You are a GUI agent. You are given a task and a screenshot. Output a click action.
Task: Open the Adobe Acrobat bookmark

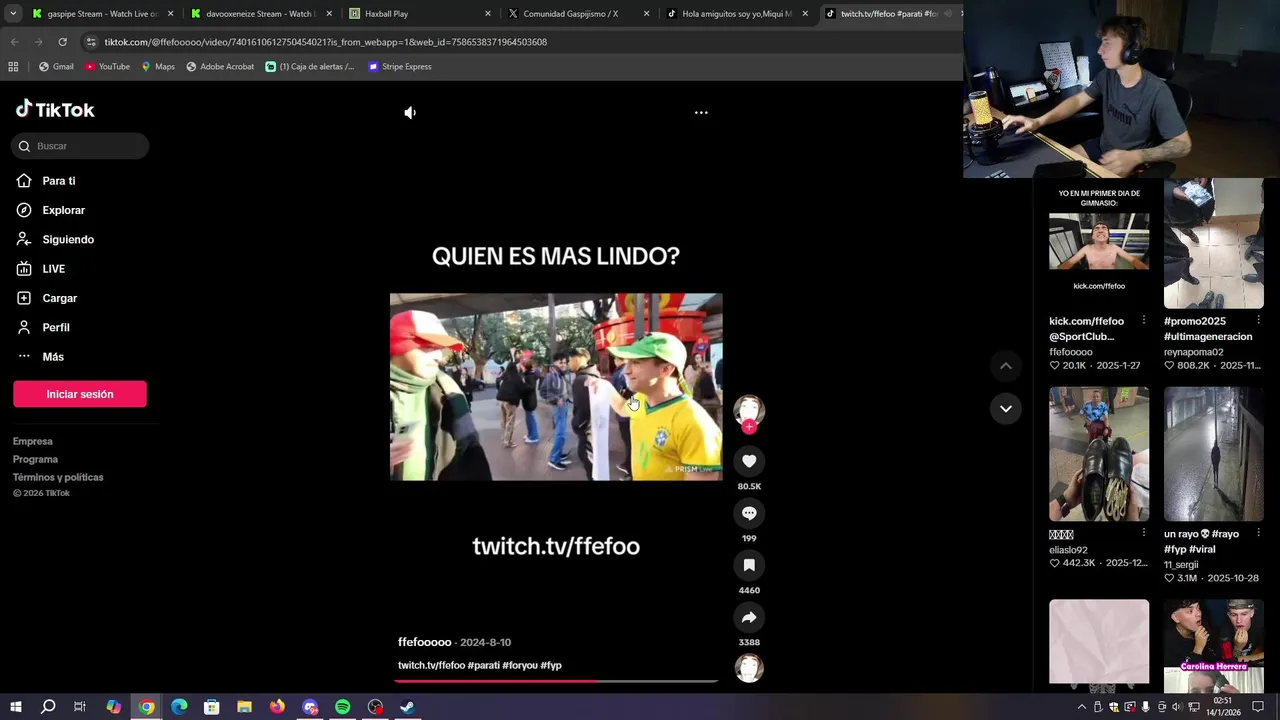220,67
